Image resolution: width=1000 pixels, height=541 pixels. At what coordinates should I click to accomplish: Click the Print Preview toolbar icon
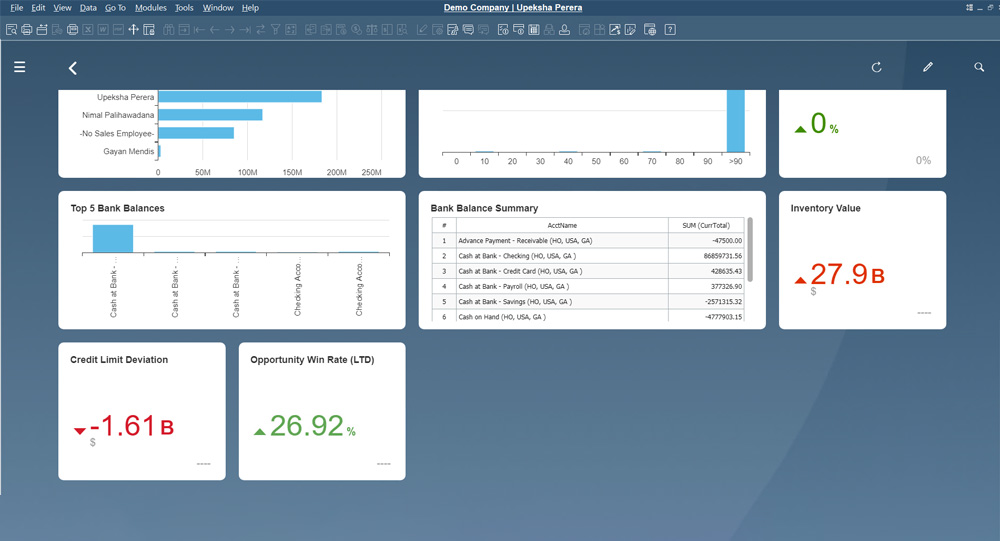tap(11, 29)
